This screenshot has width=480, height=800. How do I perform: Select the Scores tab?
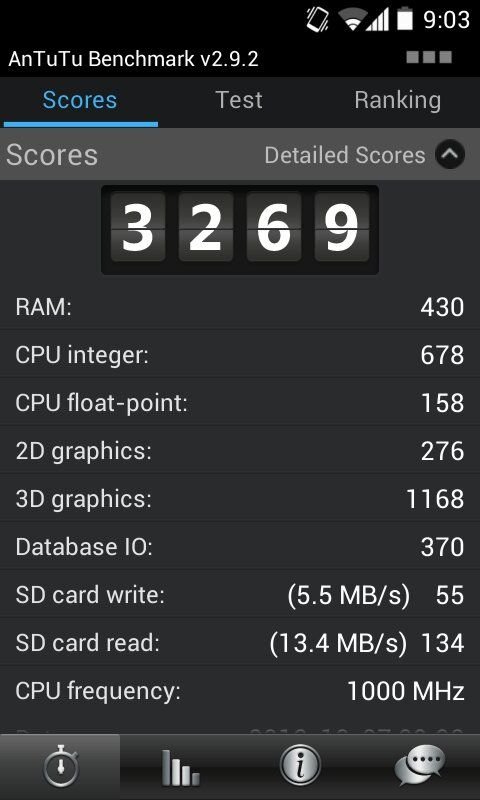pyautogui.click(x=80, y=100)
